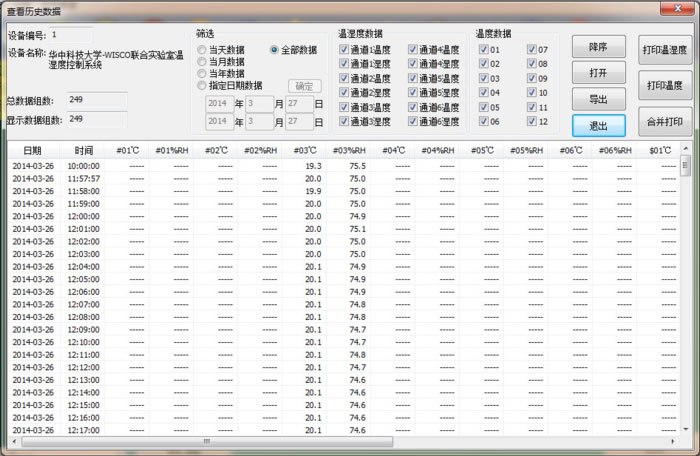The height and width of the screenshot is (456, 700).
Task: Toggle temperature data checkbox 12
Action: click(x=531, y=121)
